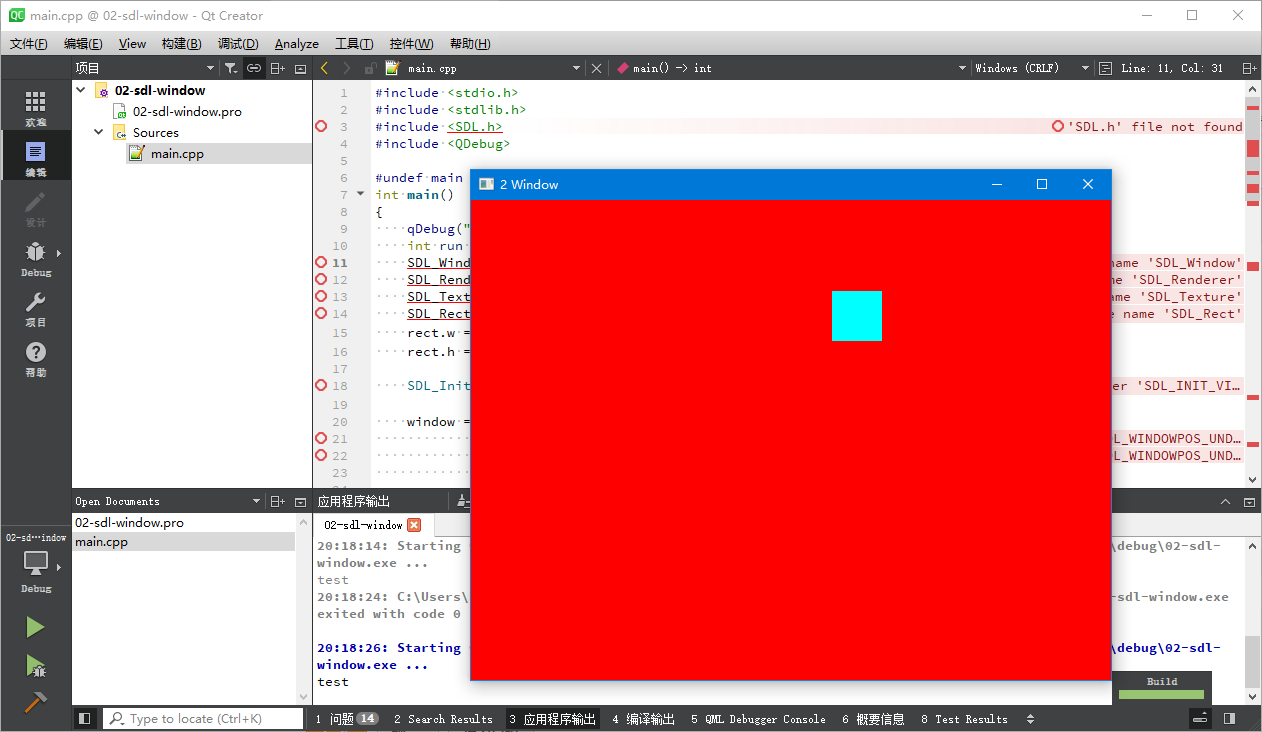Close the 02-sdl-window output tab
1262x732 pixels.
(414, 525)
